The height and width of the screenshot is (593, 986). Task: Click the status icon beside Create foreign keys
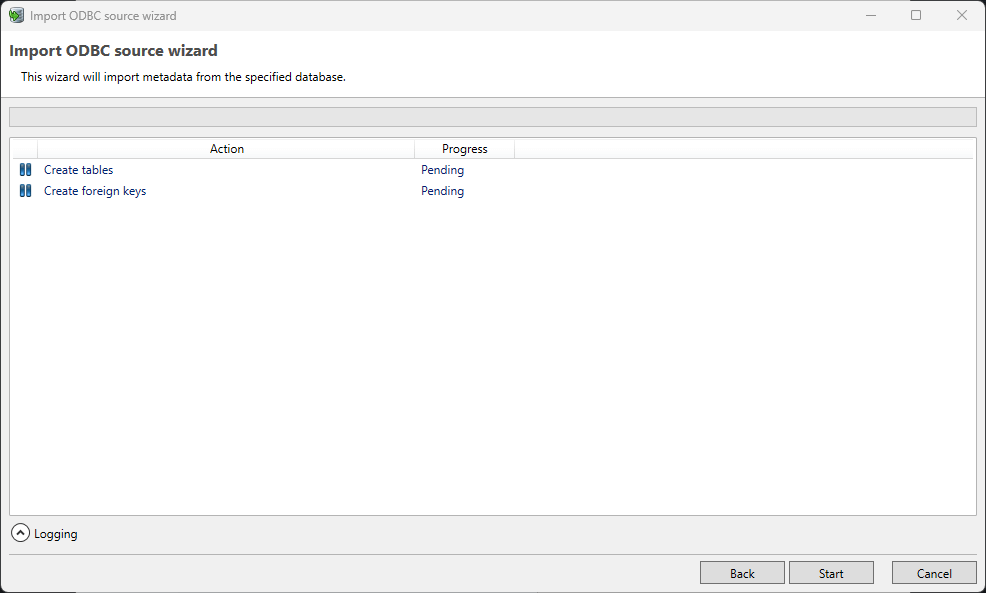click(x=25, y=190)
